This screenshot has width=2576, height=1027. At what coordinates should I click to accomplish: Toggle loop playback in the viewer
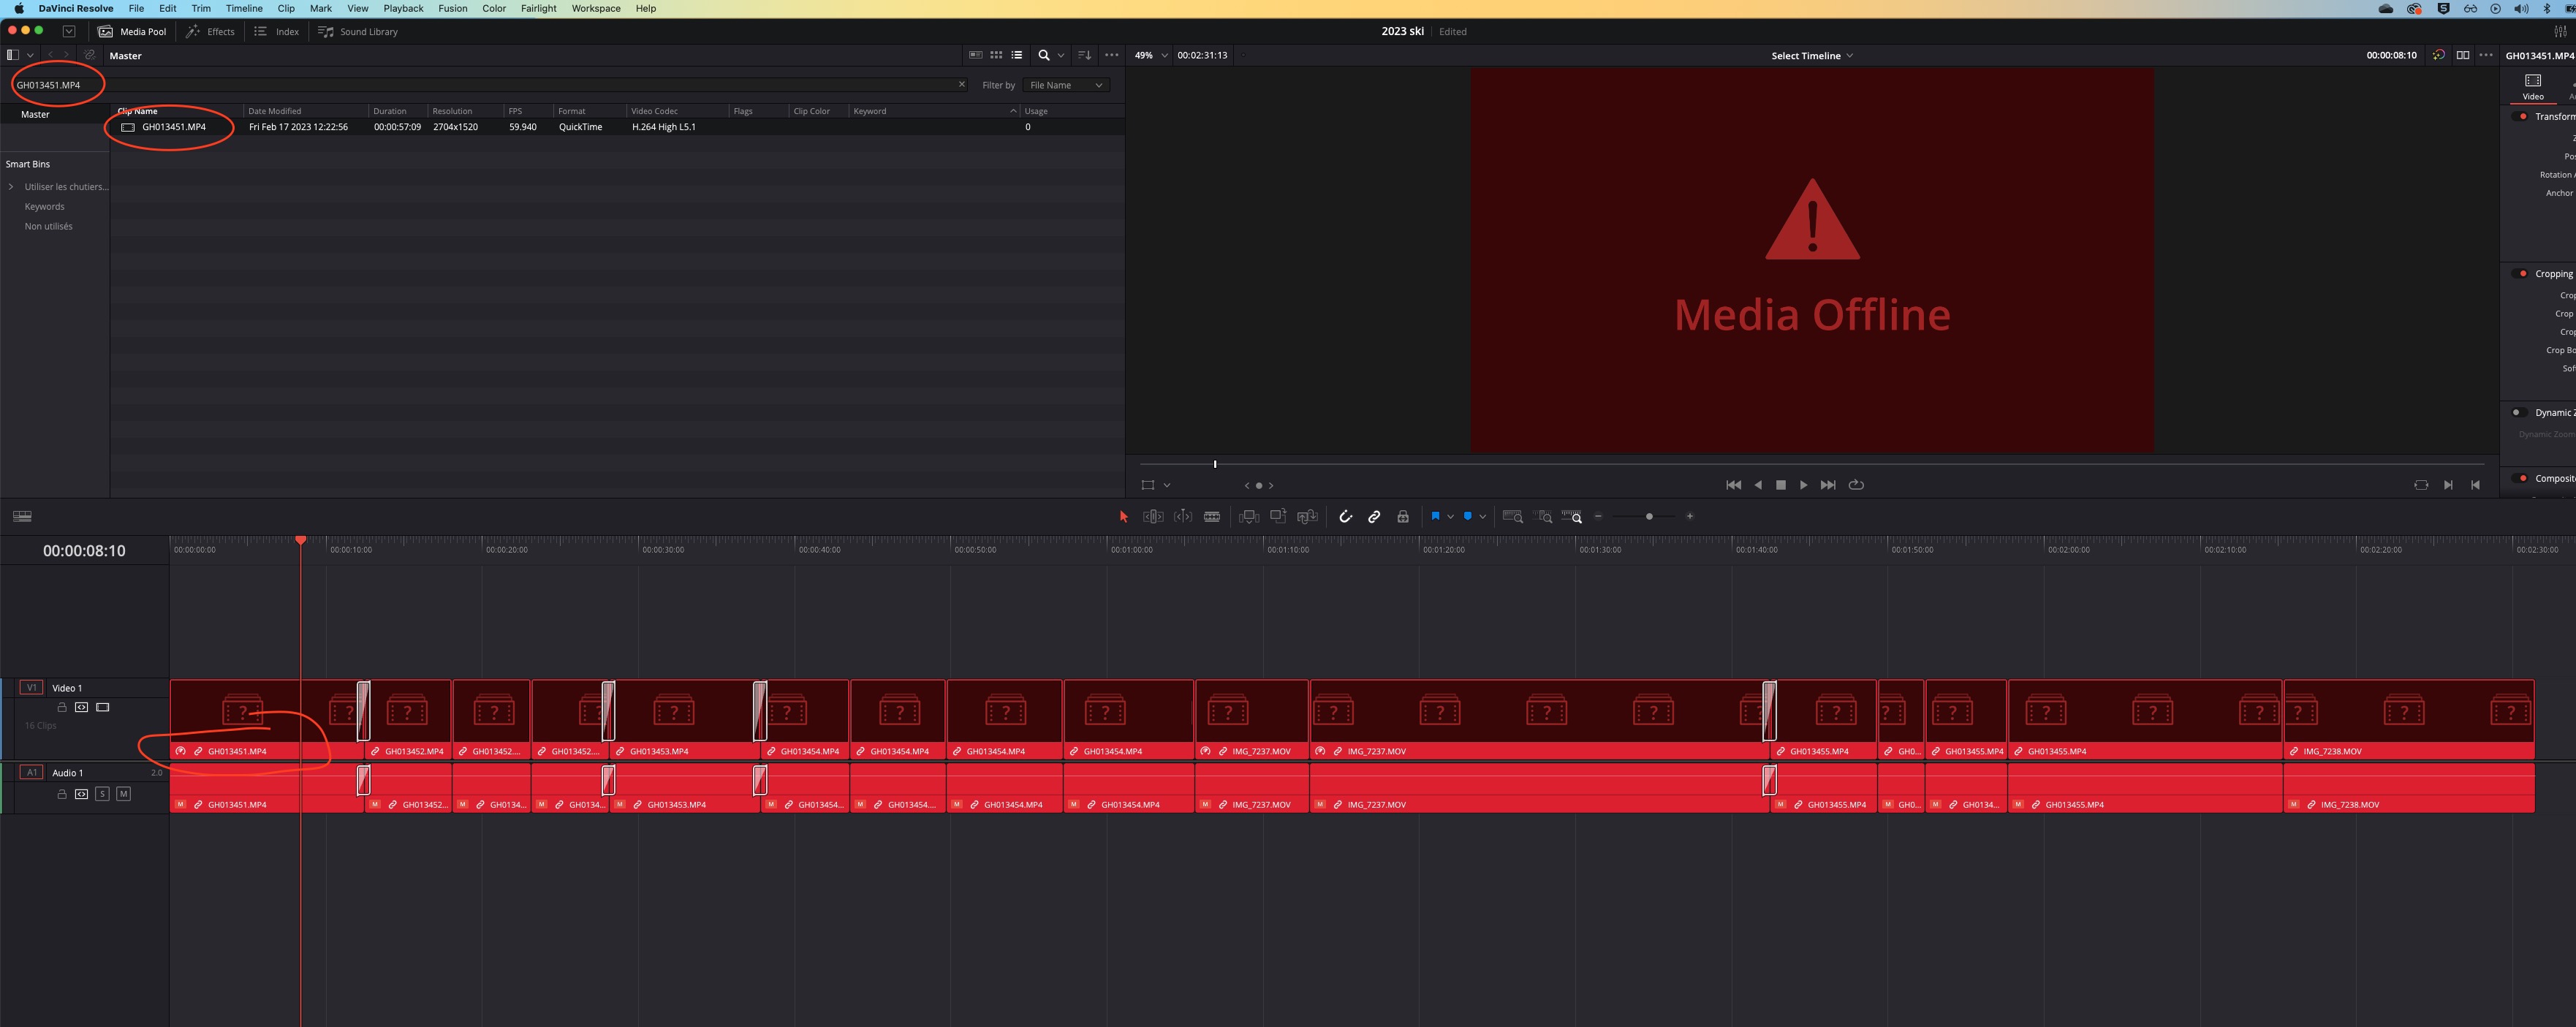click(x=1856, y=485)
